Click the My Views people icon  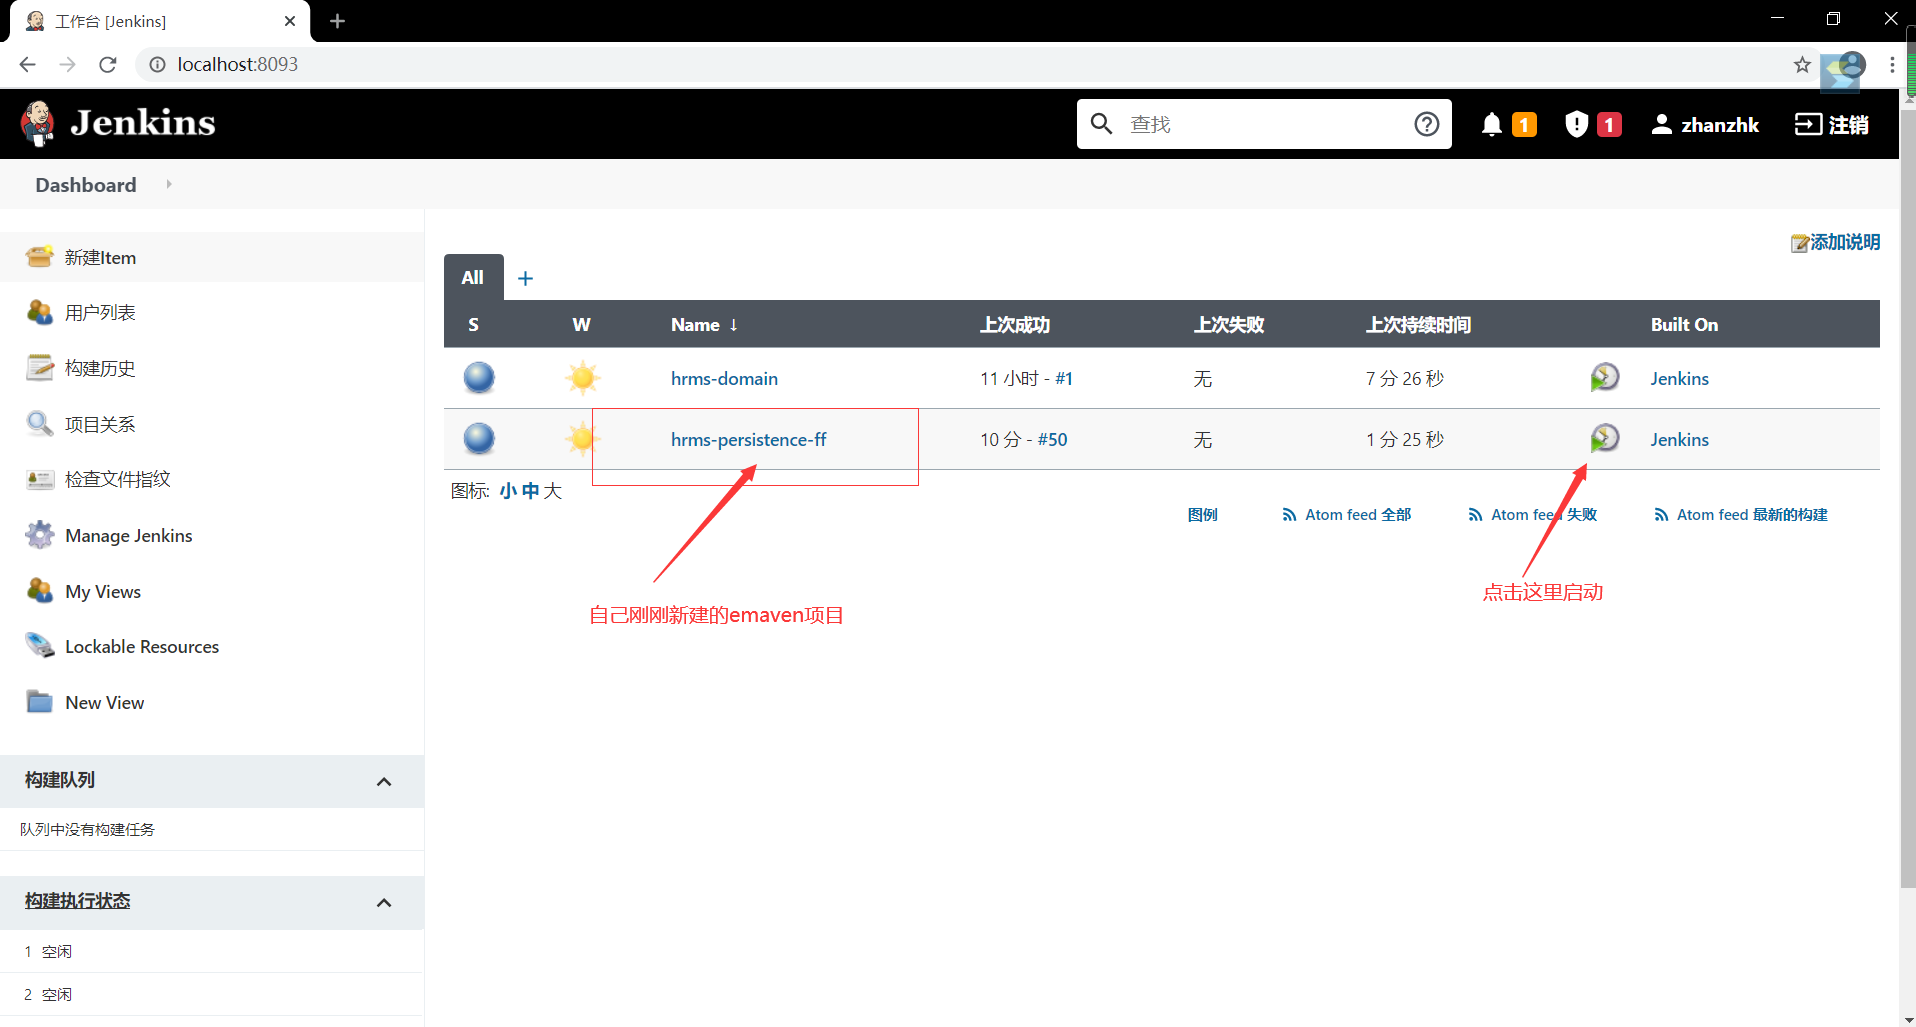point(40,591)
